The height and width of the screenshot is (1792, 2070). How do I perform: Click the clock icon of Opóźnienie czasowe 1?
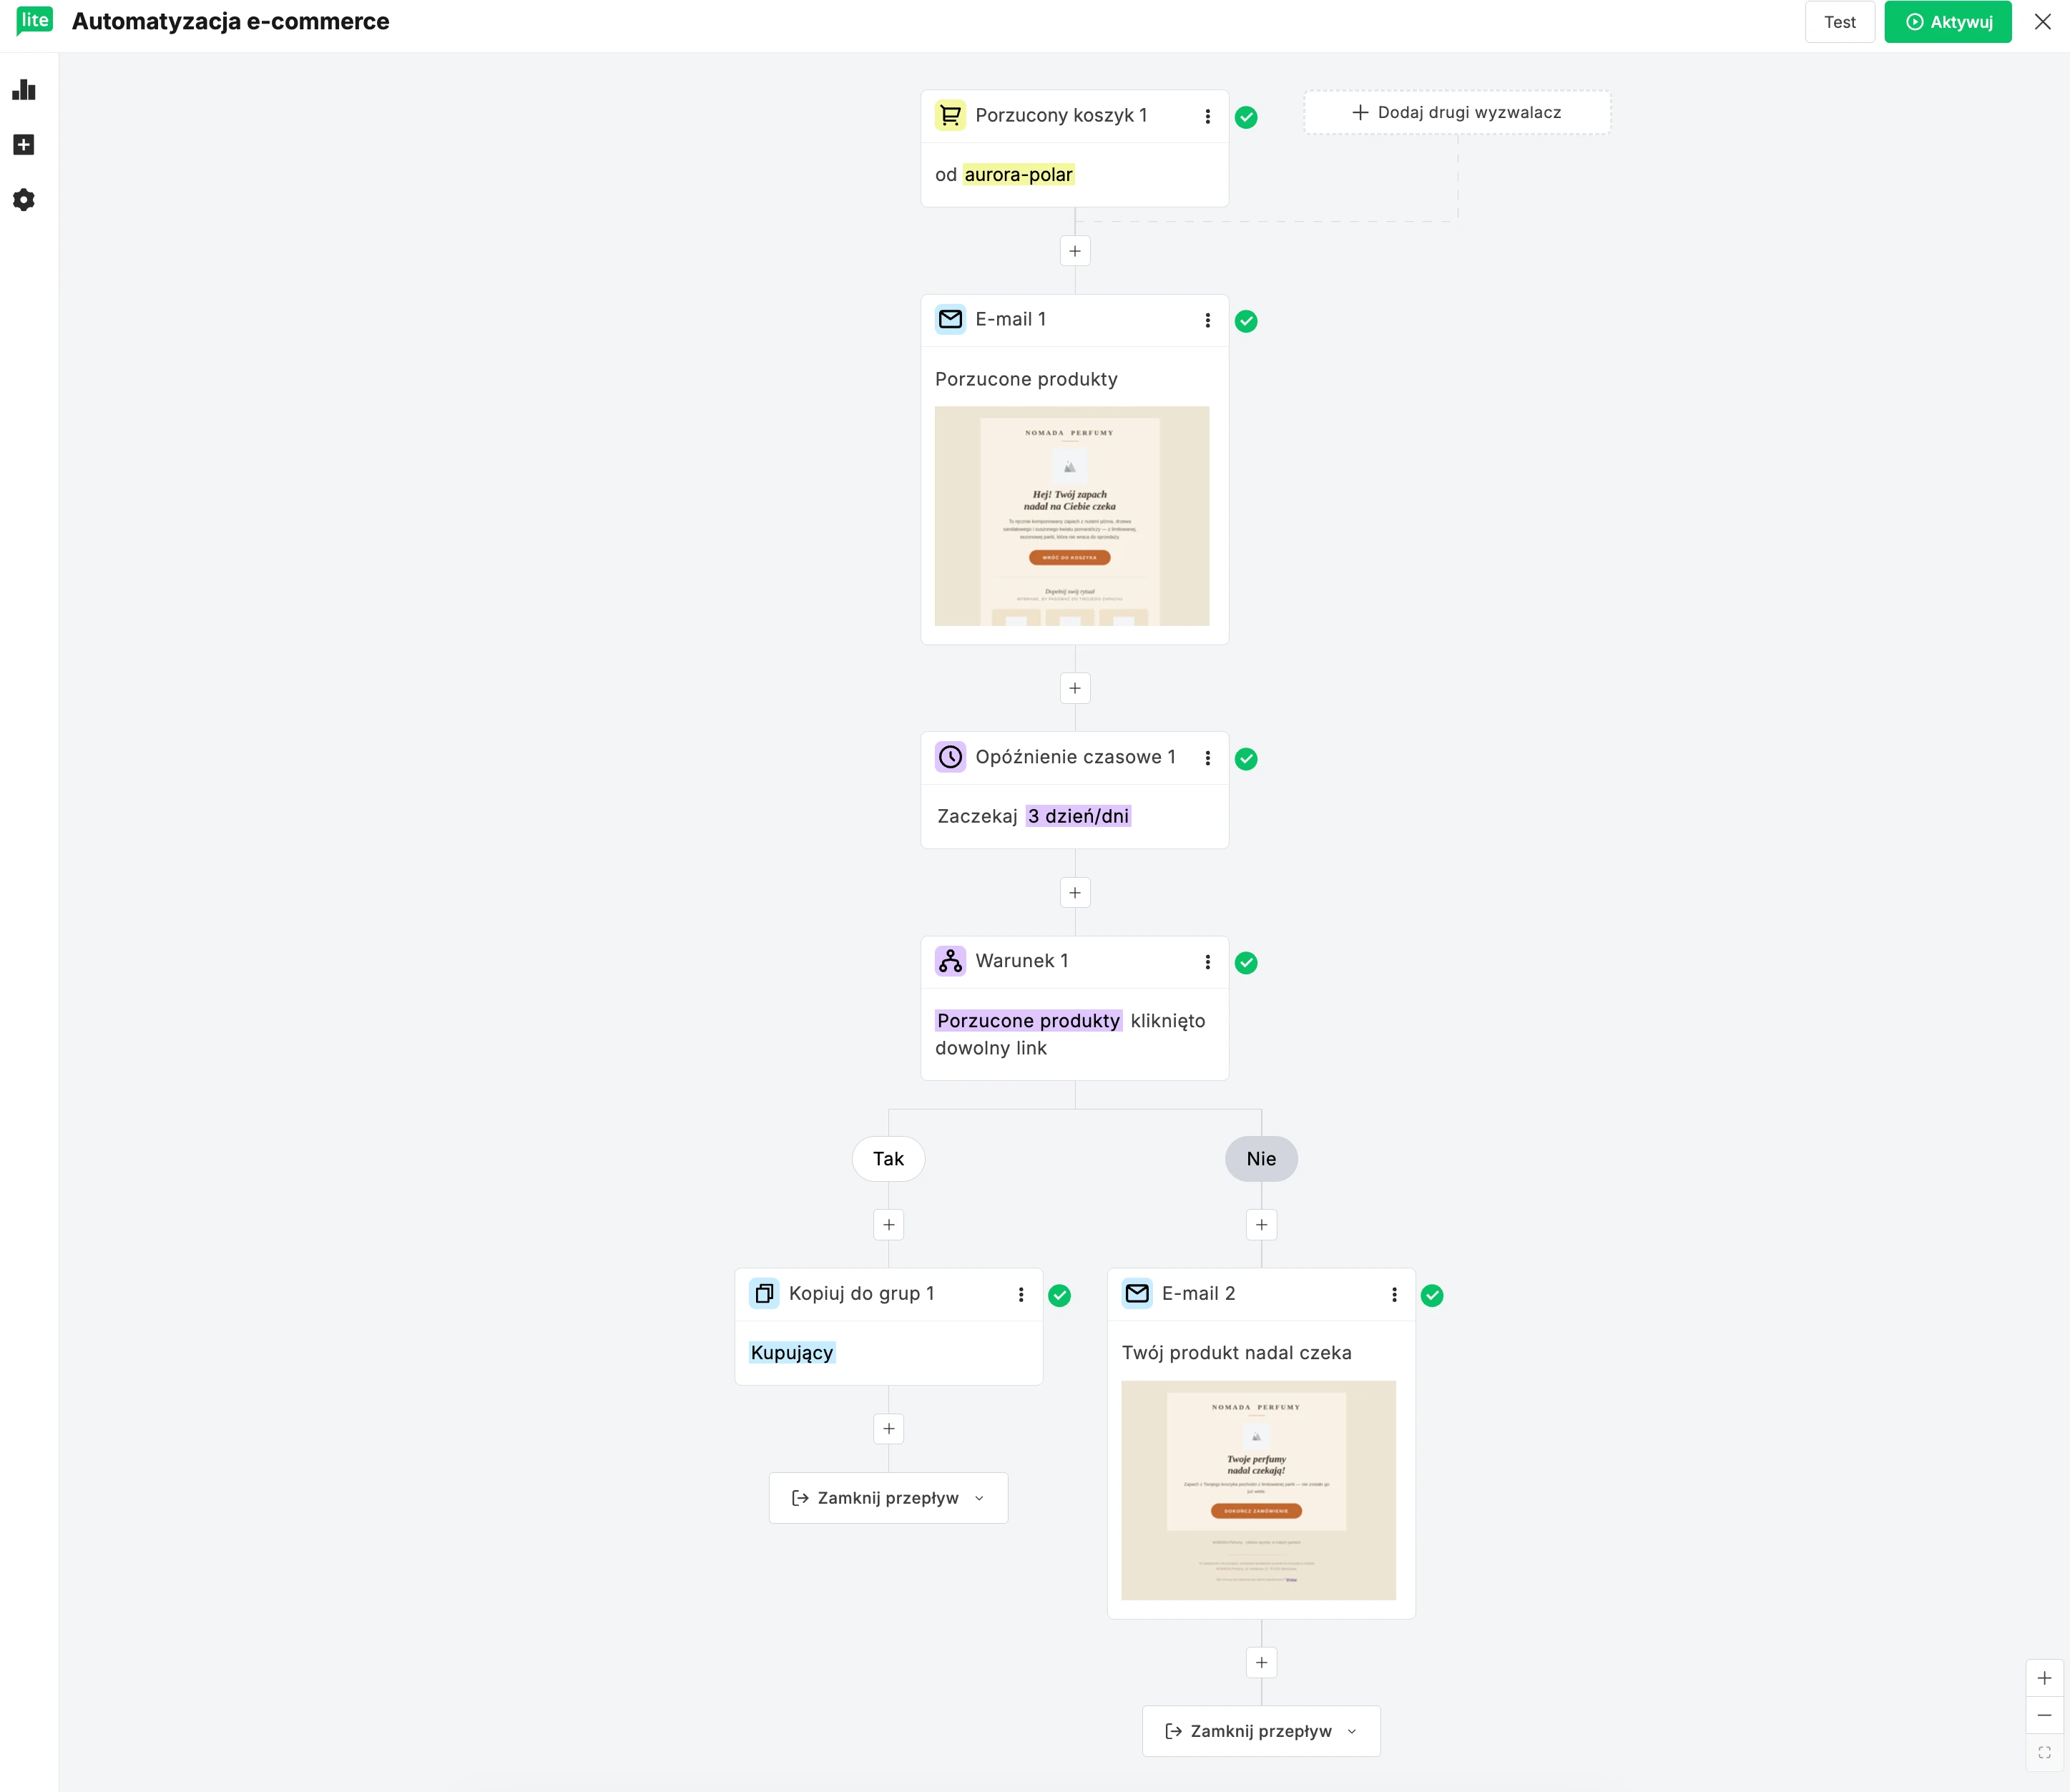[x=950, y=757]
